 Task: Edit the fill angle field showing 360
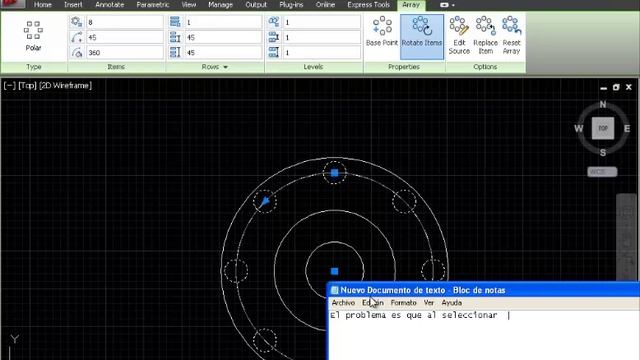[124, 53]
